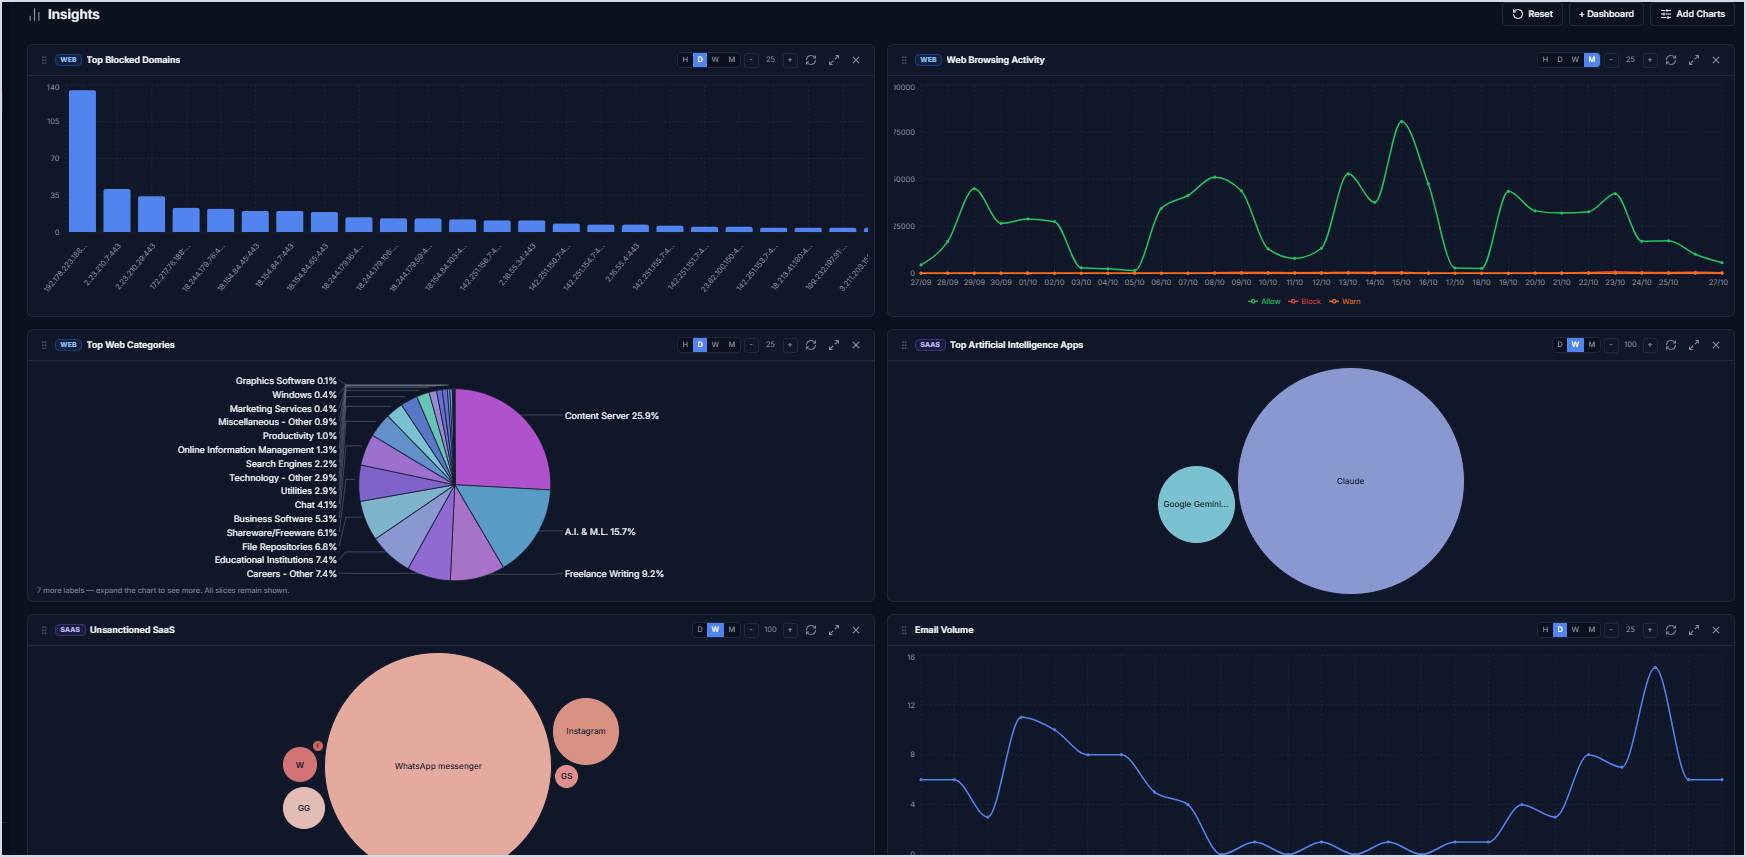Image resolution: width=1746 pixels, height=857 pixels.
Task: Set Top Blocked Domains to hourly (H)
Action: coord(685,60)
